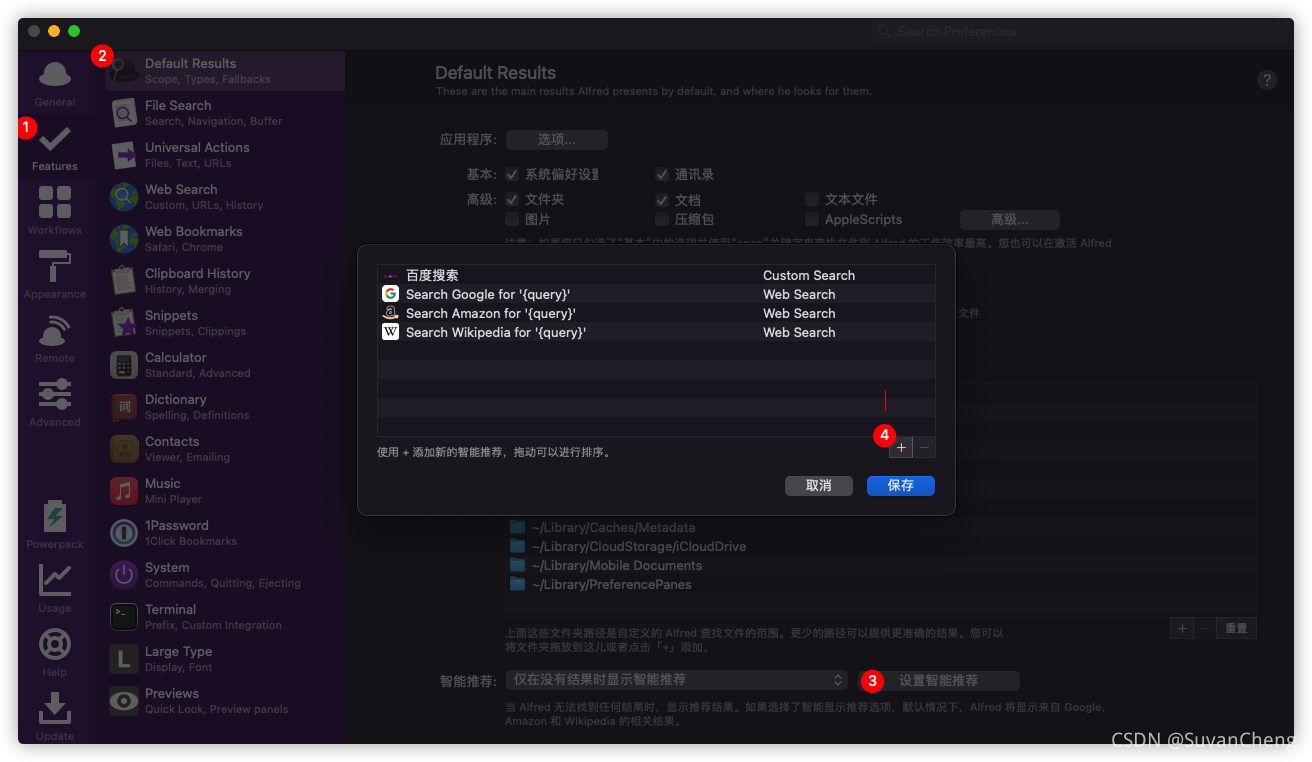The image size is (1312, 762).
Task: Select ~/Library/Caches/Metadata folder row
Action: 880,527
